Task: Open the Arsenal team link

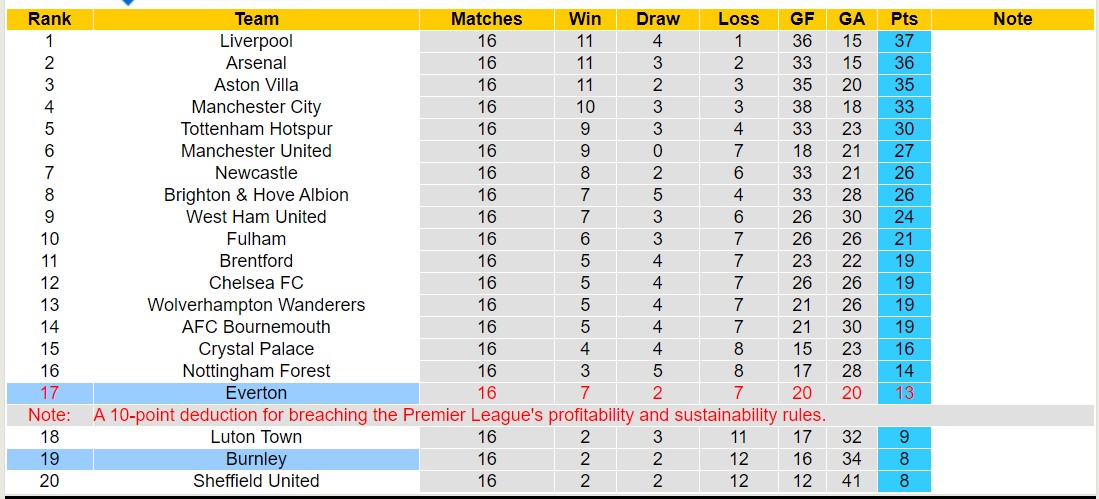Action: tap(256, 63)
